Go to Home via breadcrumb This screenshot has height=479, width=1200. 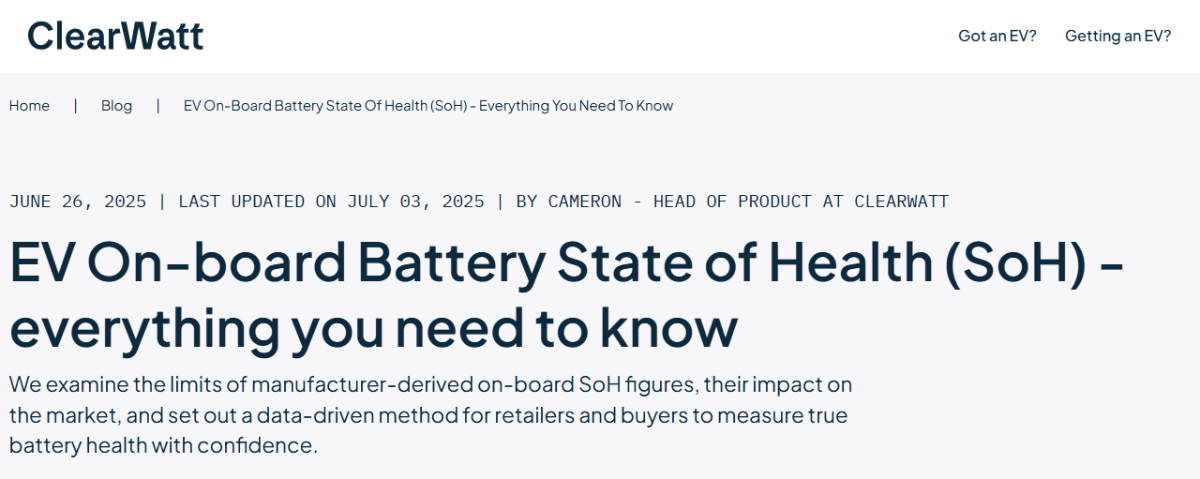29,106
